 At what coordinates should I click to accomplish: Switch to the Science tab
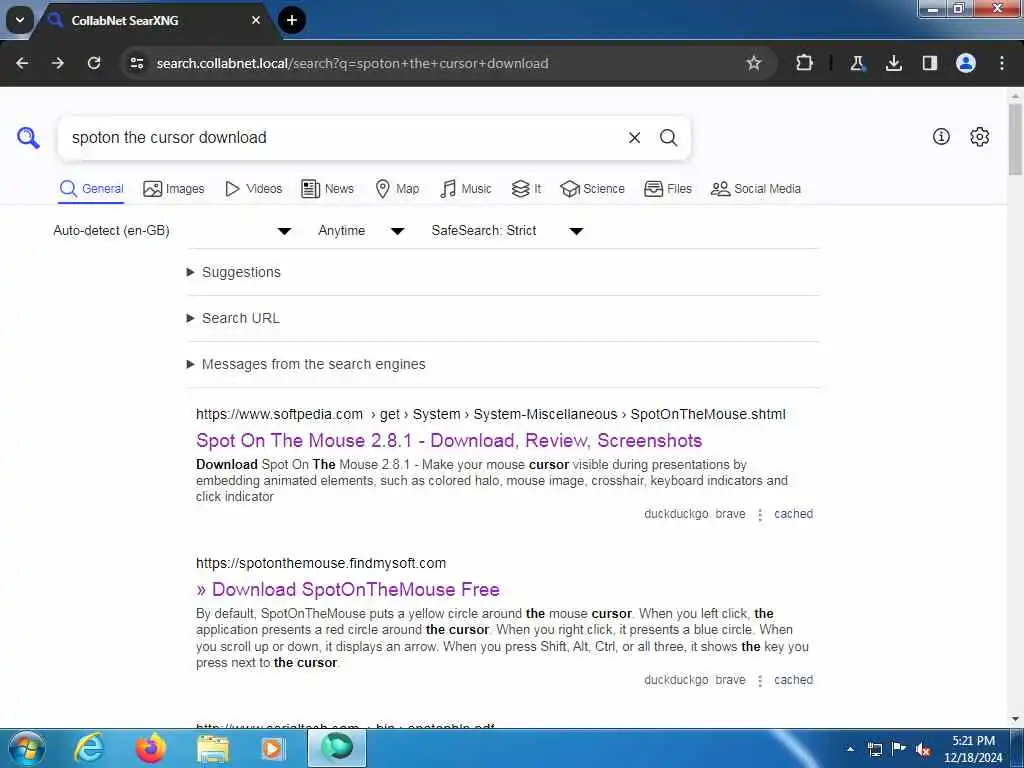click(x=592, y=189)
